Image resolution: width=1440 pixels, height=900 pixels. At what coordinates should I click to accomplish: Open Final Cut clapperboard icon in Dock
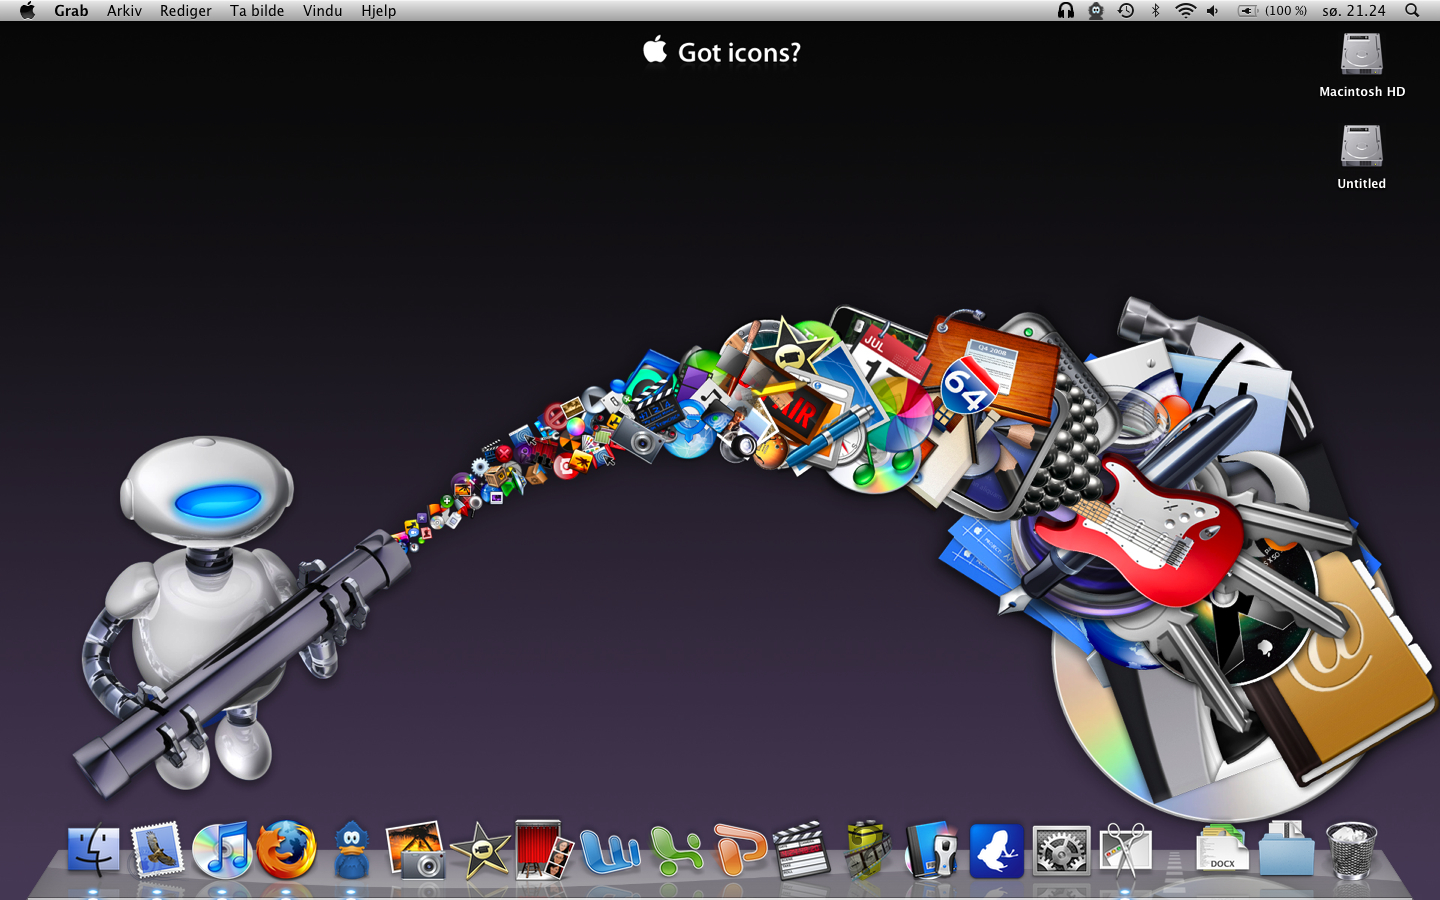(x=802, y=850)
